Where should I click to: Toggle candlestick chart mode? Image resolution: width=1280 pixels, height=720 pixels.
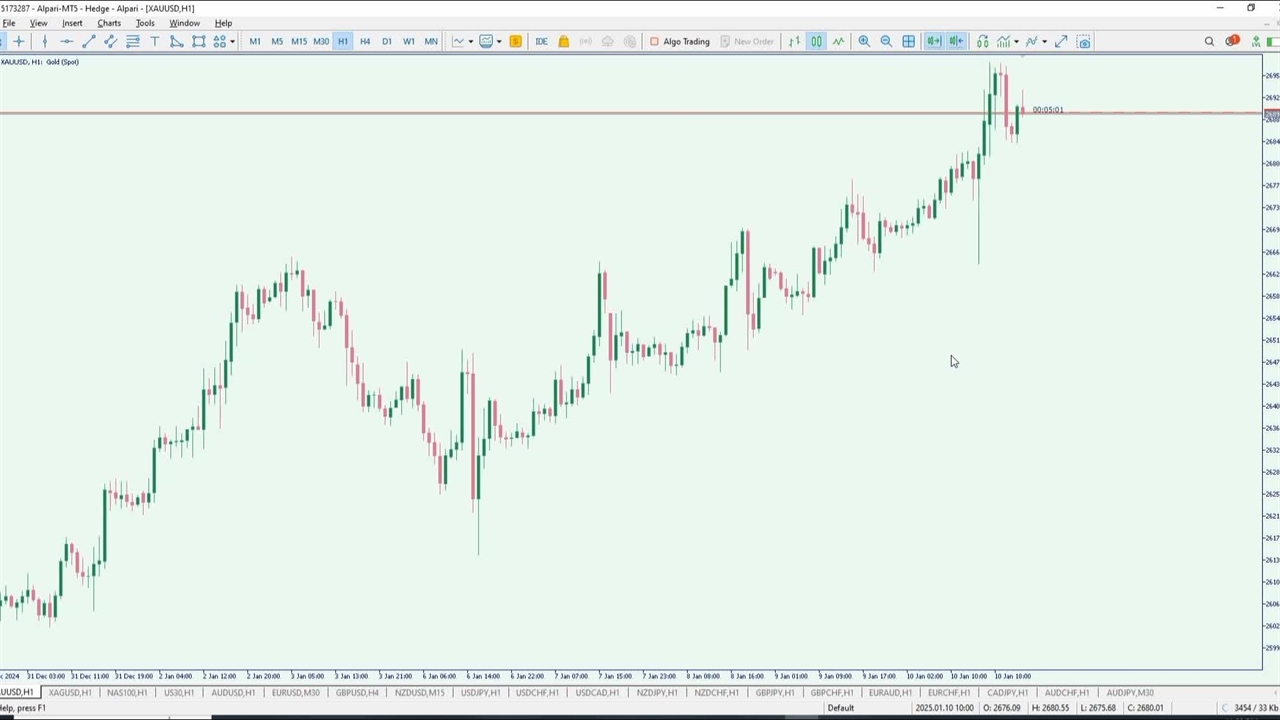click(816, 41)
